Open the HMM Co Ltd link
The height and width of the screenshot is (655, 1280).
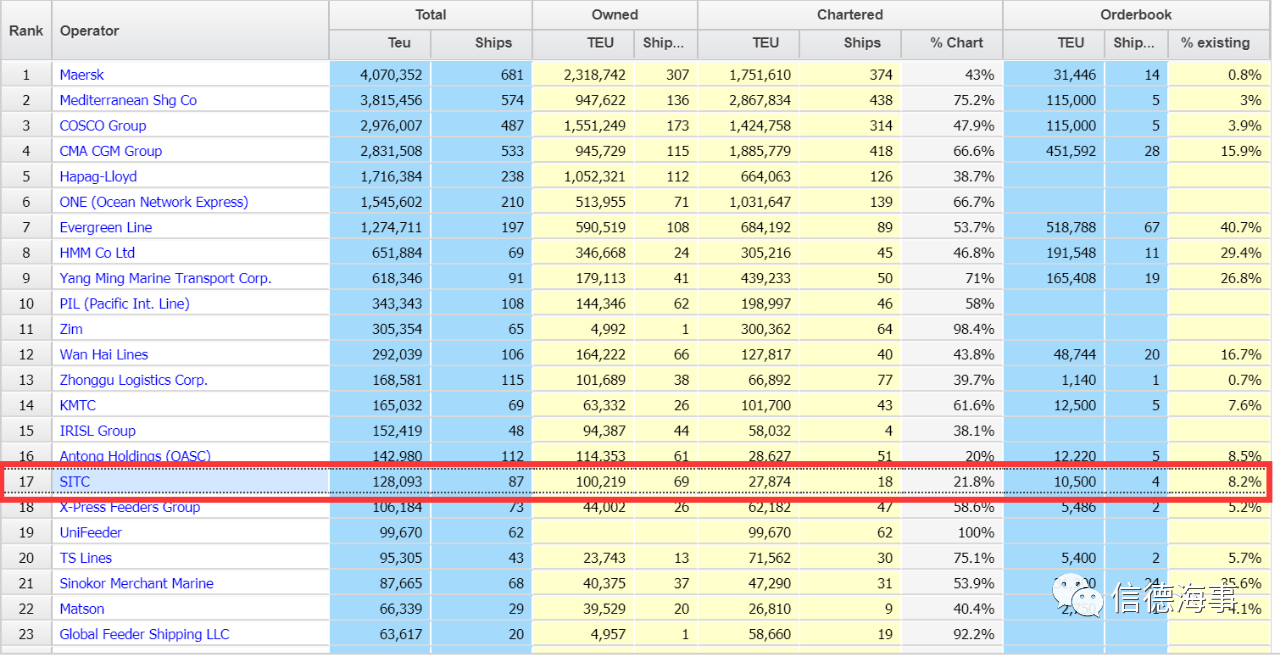[97, 253]
